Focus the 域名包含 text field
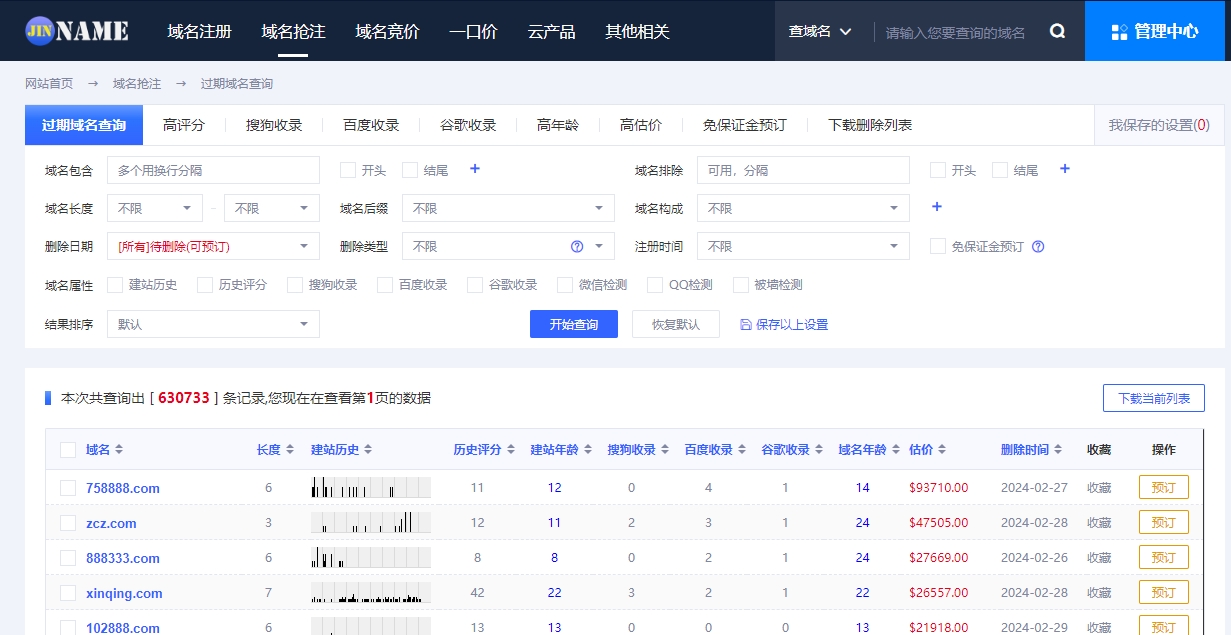This screenshot has width=1231, height=635. point(213,170)
